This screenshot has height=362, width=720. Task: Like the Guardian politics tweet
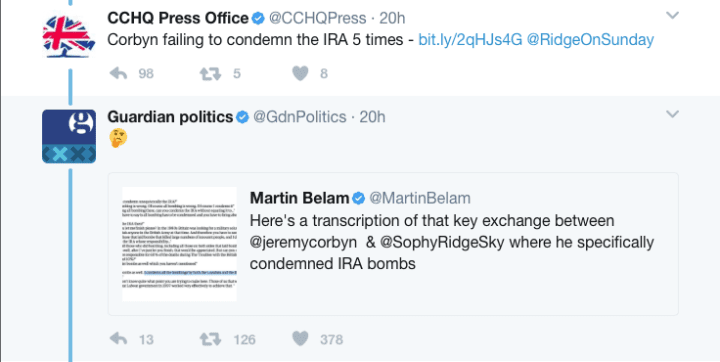click(300, 339)
